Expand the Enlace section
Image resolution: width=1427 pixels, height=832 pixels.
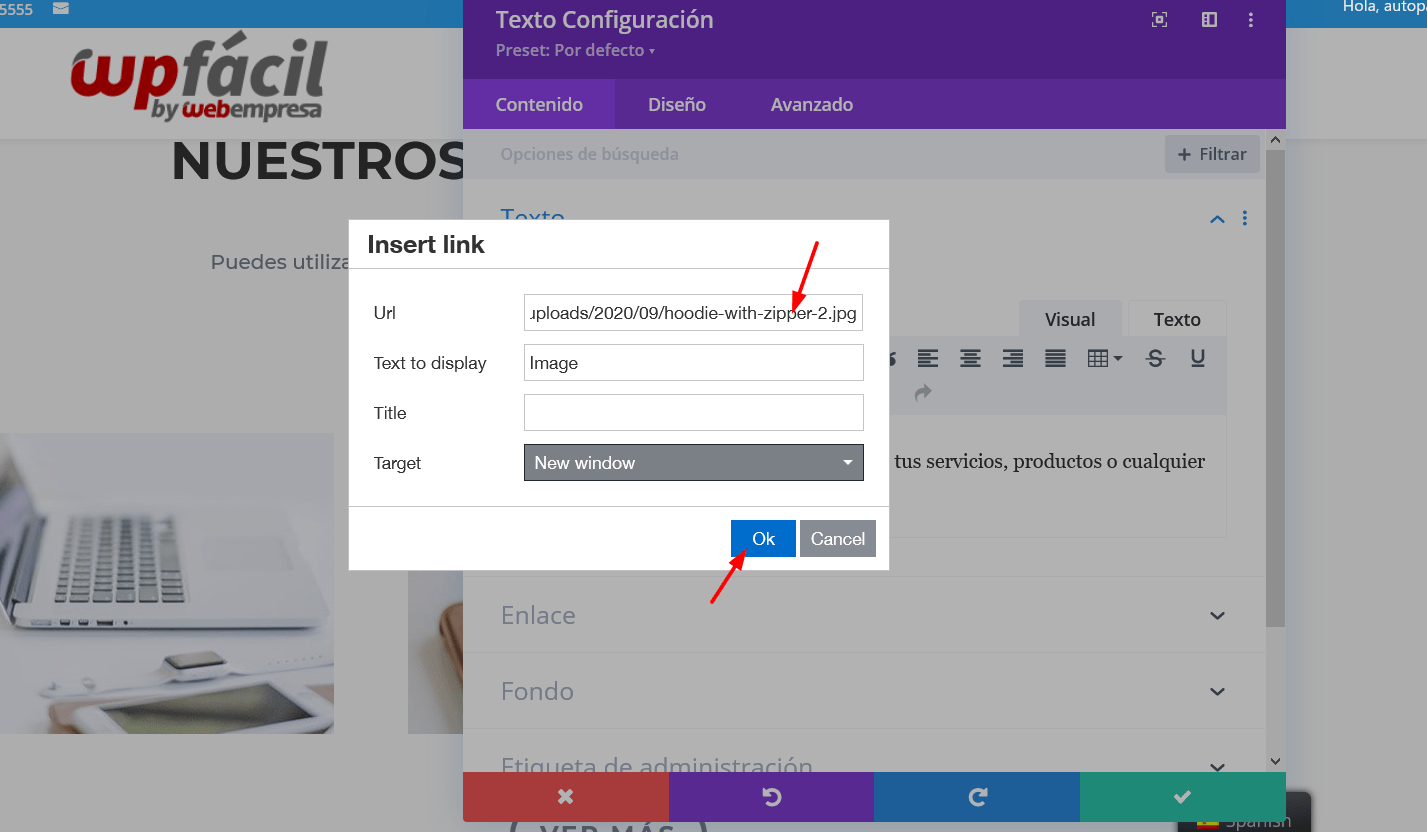point(865,615)
